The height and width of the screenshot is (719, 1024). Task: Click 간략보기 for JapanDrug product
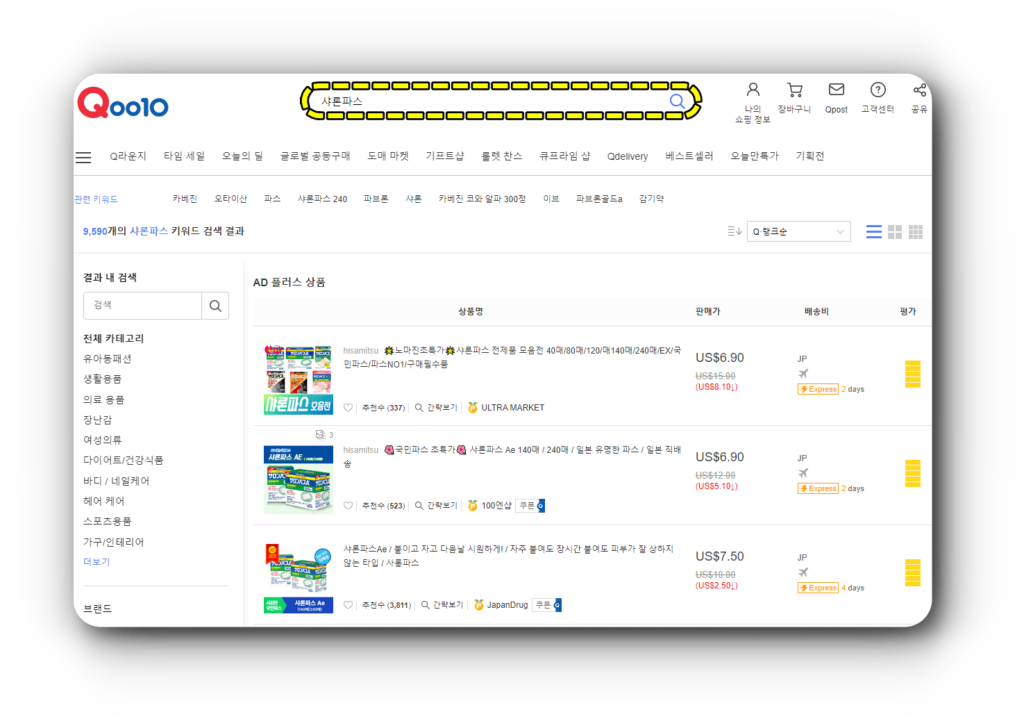442,605
